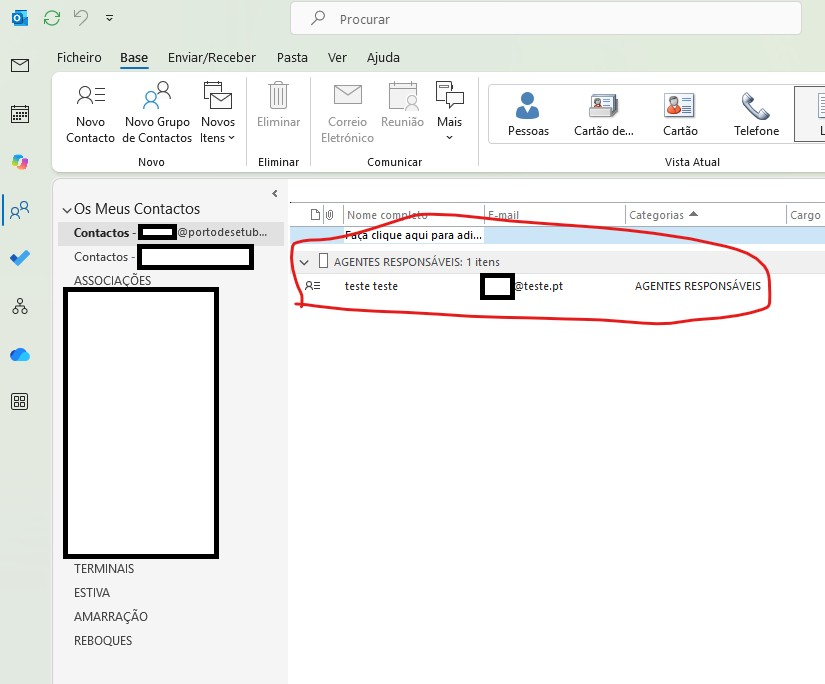This screenshot has width=825, height=684.
Task: Open the TERMINAIS contacts folder
Action: (104, 569)
